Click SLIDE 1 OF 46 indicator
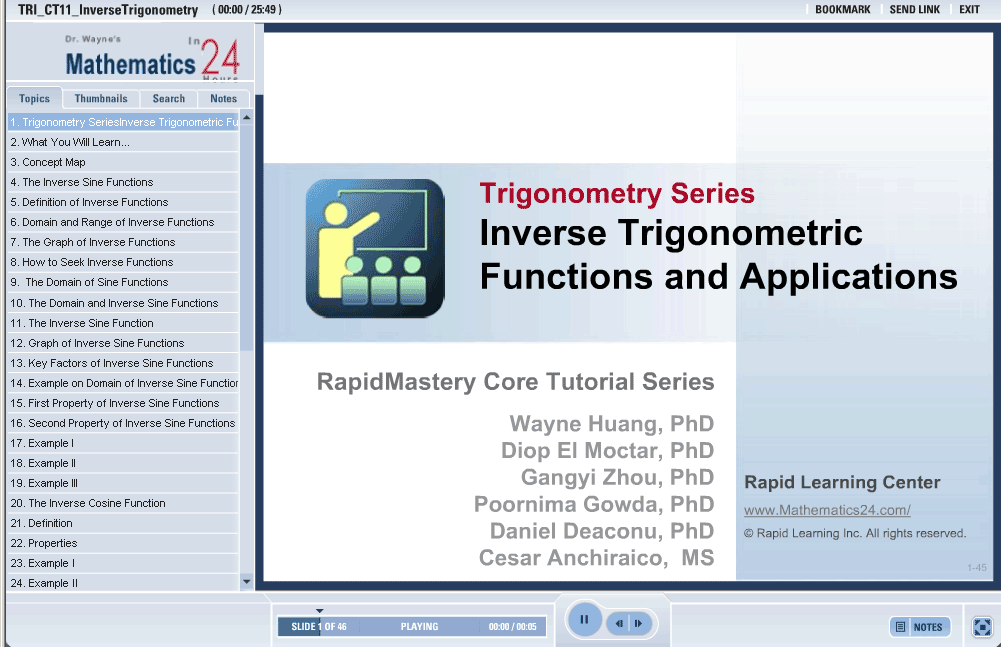Viewport: 1001px width, 647px height. click(319, 627)
